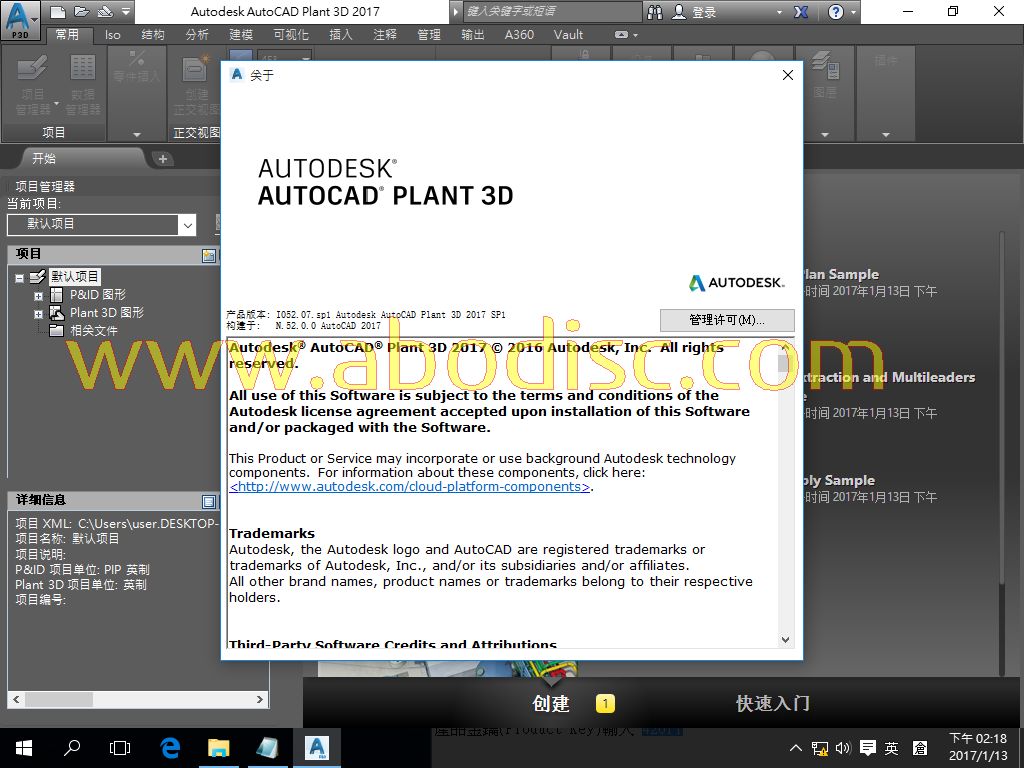Click the yellow notification badge beside 创建

pyautogui.click(x=605, y=703)
